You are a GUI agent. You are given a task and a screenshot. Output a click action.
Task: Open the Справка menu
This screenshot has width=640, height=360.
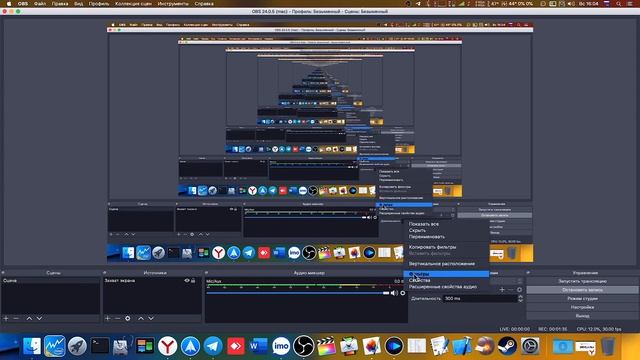point(204,4)
